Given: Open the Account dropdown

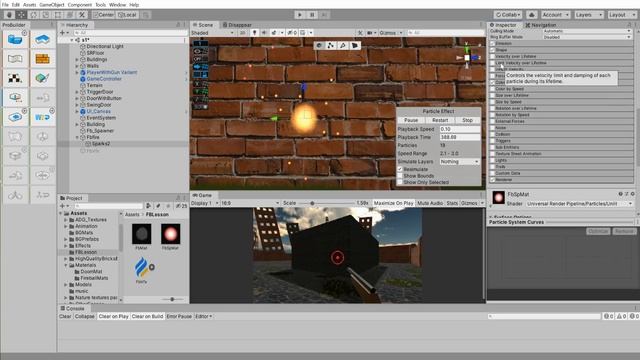Looking at the screenshot, I should pyautogui.click(x=555, y=15).
